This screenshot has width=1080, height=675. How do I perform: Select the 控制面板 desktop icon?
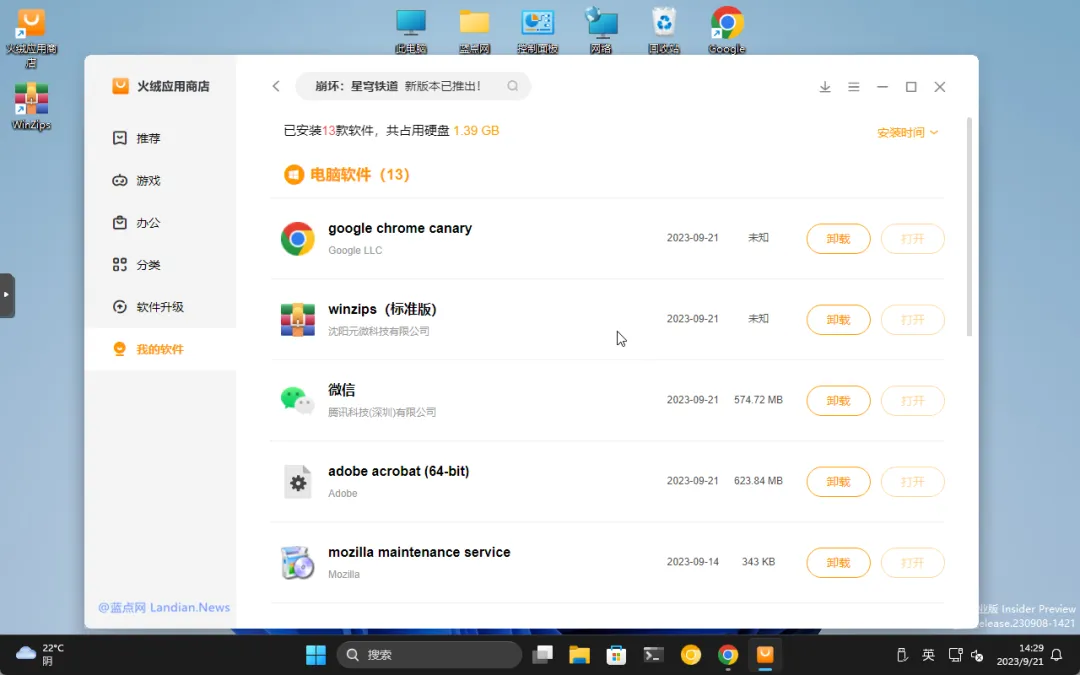tap(537, 31)
